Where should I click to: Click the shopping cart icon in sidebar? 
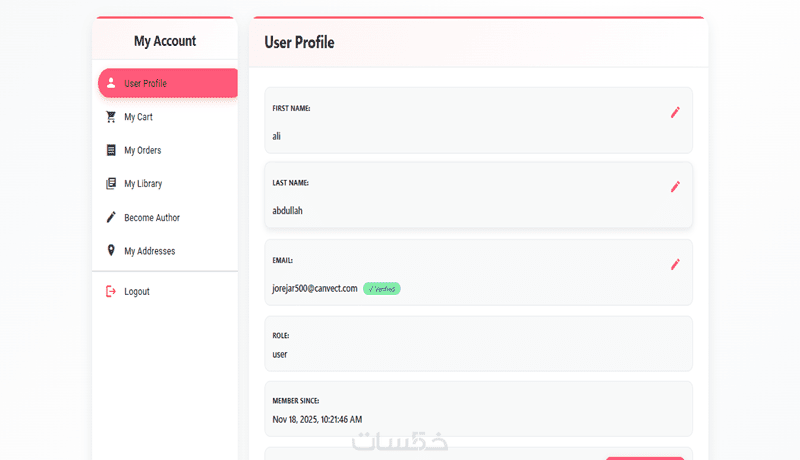111,117
